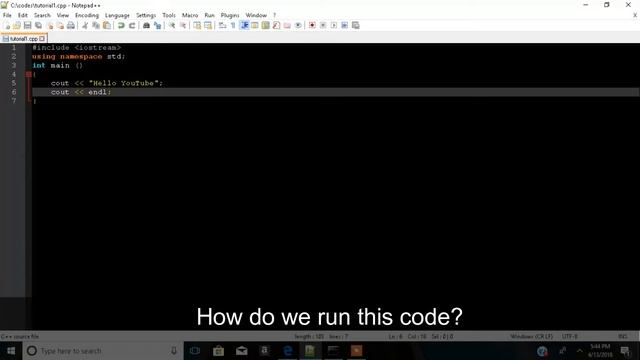Click Save Recorded Macro icon
This screenshot has height=360, width=640.
point(356,25)
